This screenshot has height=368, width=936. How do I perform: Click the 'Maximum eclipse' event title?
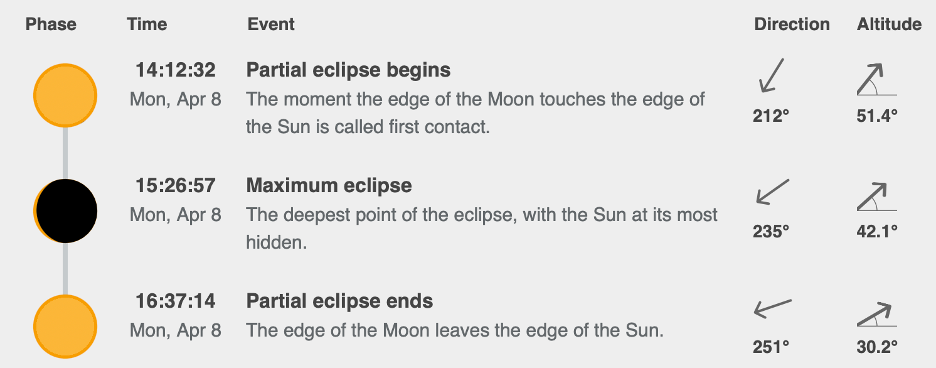(x=329, y=186)
